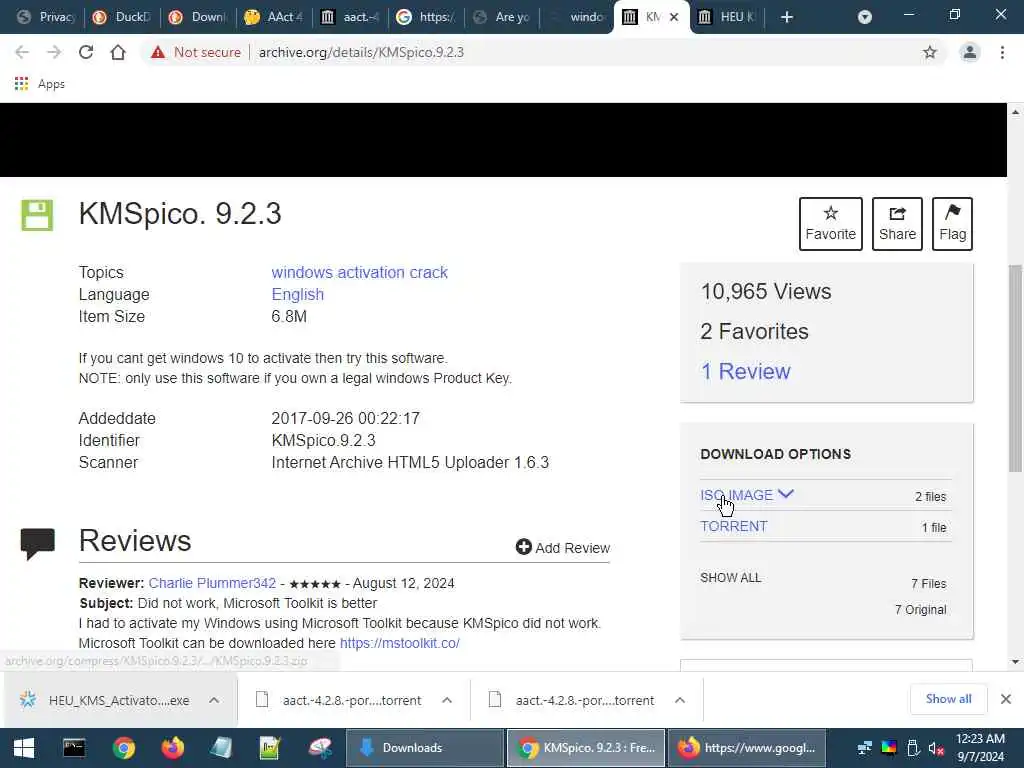This screenshot has width=1024, height=768.
Task: Switch to the aact.-4 archive tab
Action: click(x=351, y=17)
